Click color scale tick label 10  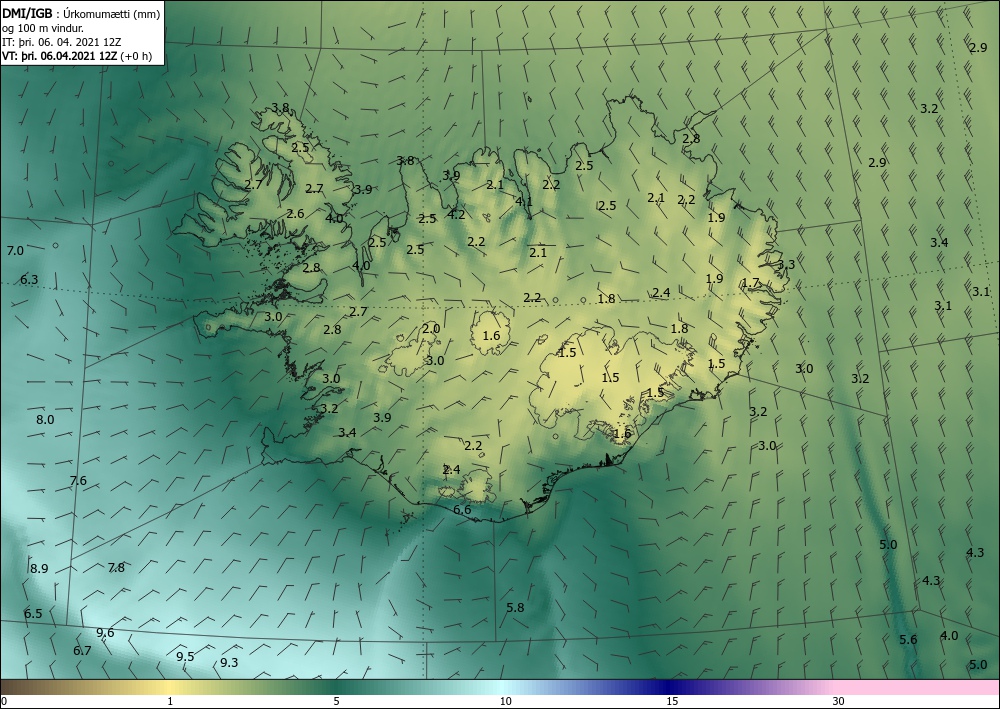pos(506,701)
